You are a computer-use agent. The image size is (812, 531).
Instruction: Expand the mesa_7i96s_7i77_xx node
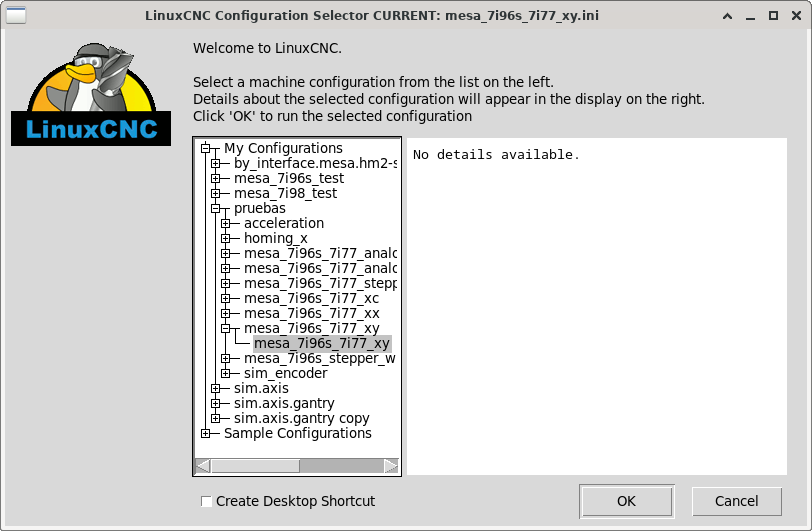coord(225,313)
